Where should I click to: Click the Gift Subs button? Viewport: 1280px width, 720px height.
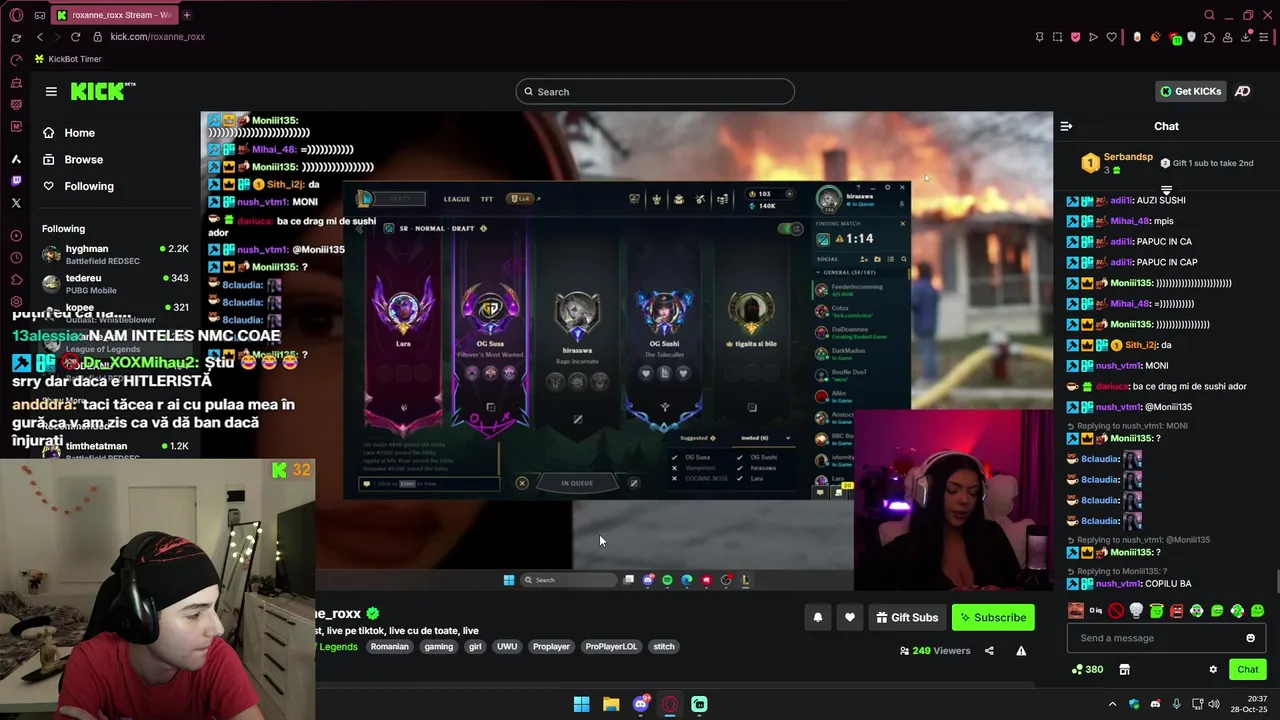(907, 618)
